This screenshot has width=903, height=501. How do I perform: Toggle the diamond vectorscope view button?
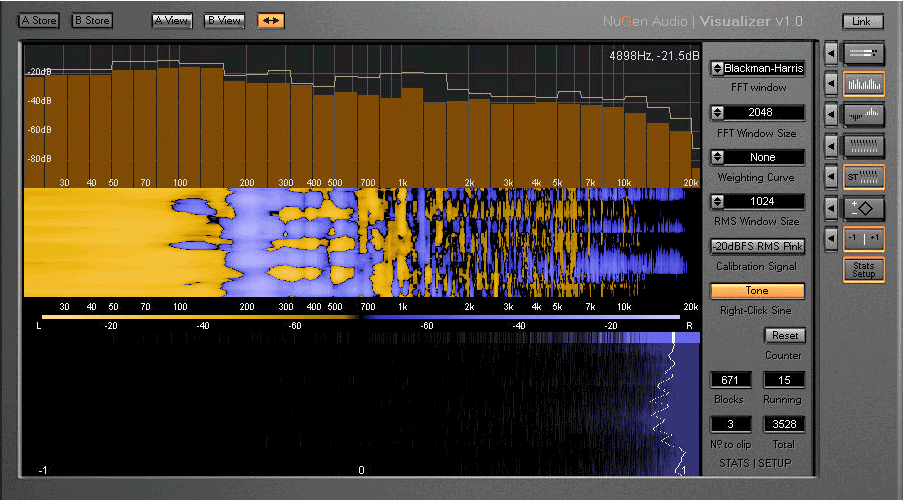click(x=863, y=208)
